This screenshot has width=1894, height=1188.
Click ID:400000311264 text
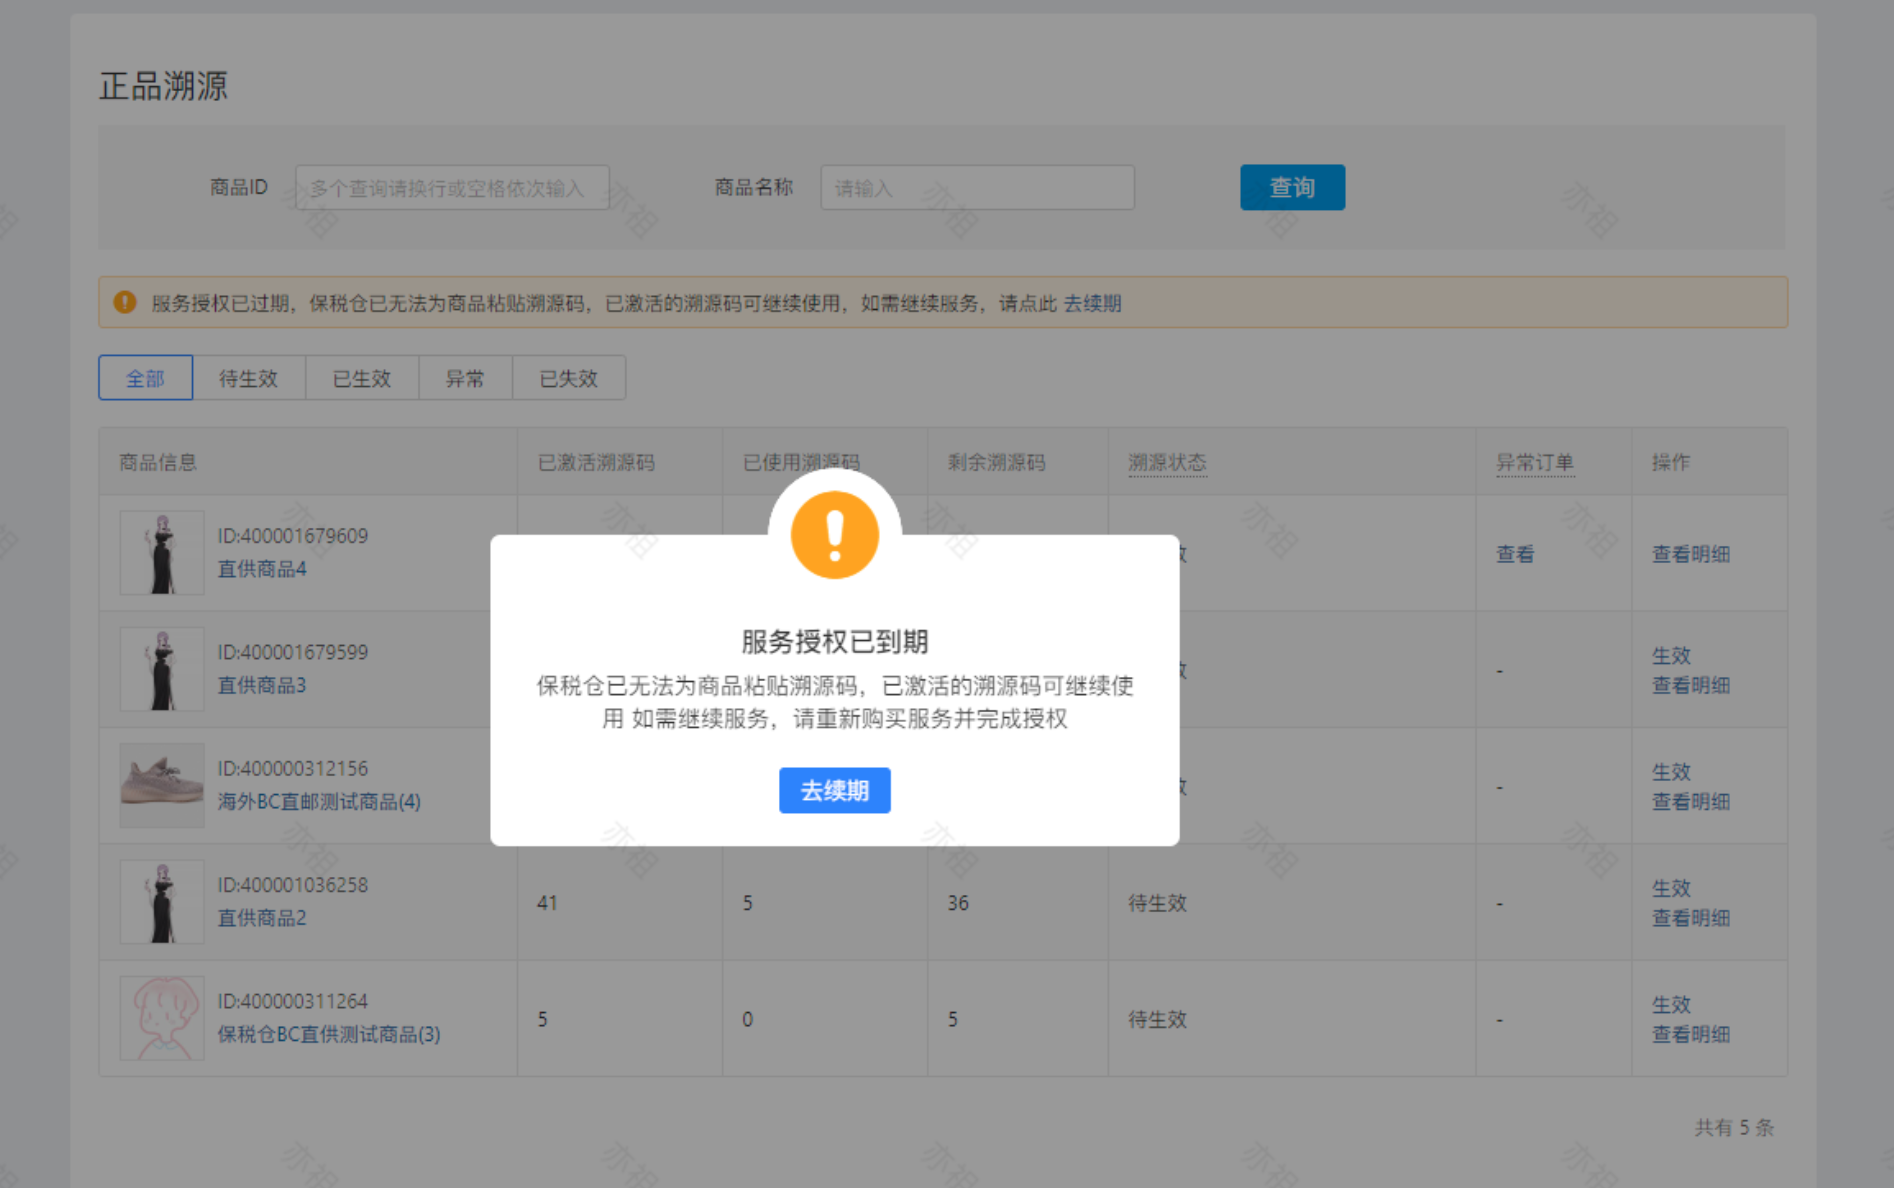point(293,1001)
